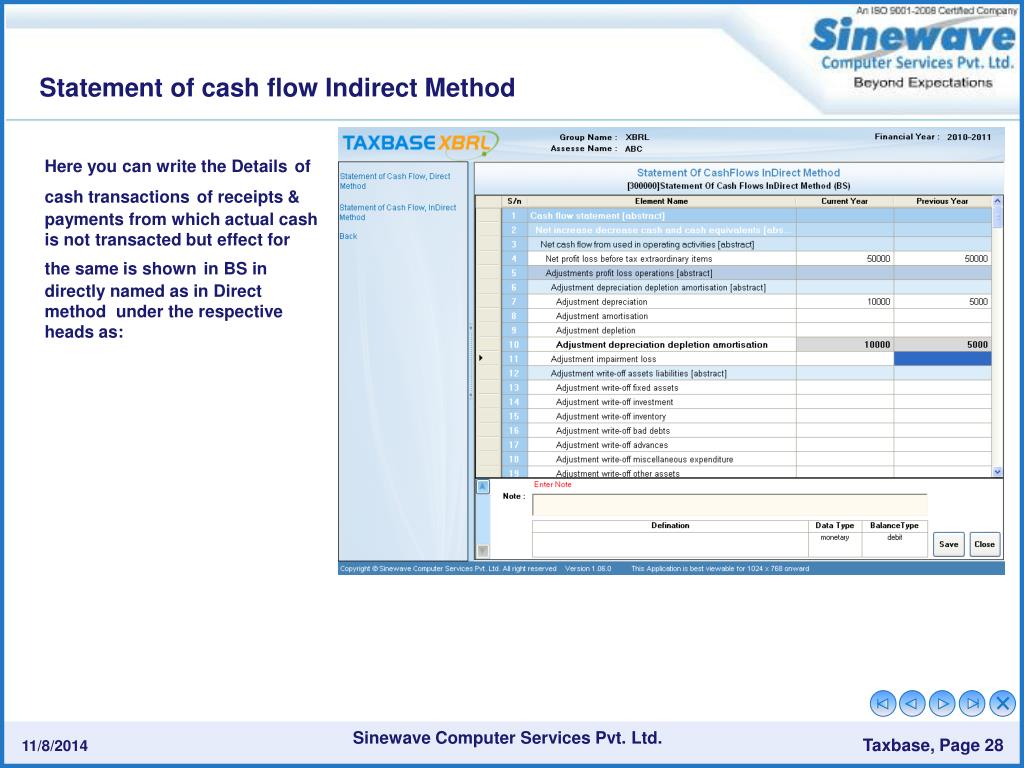Click into the Note input field

point(729,505)
